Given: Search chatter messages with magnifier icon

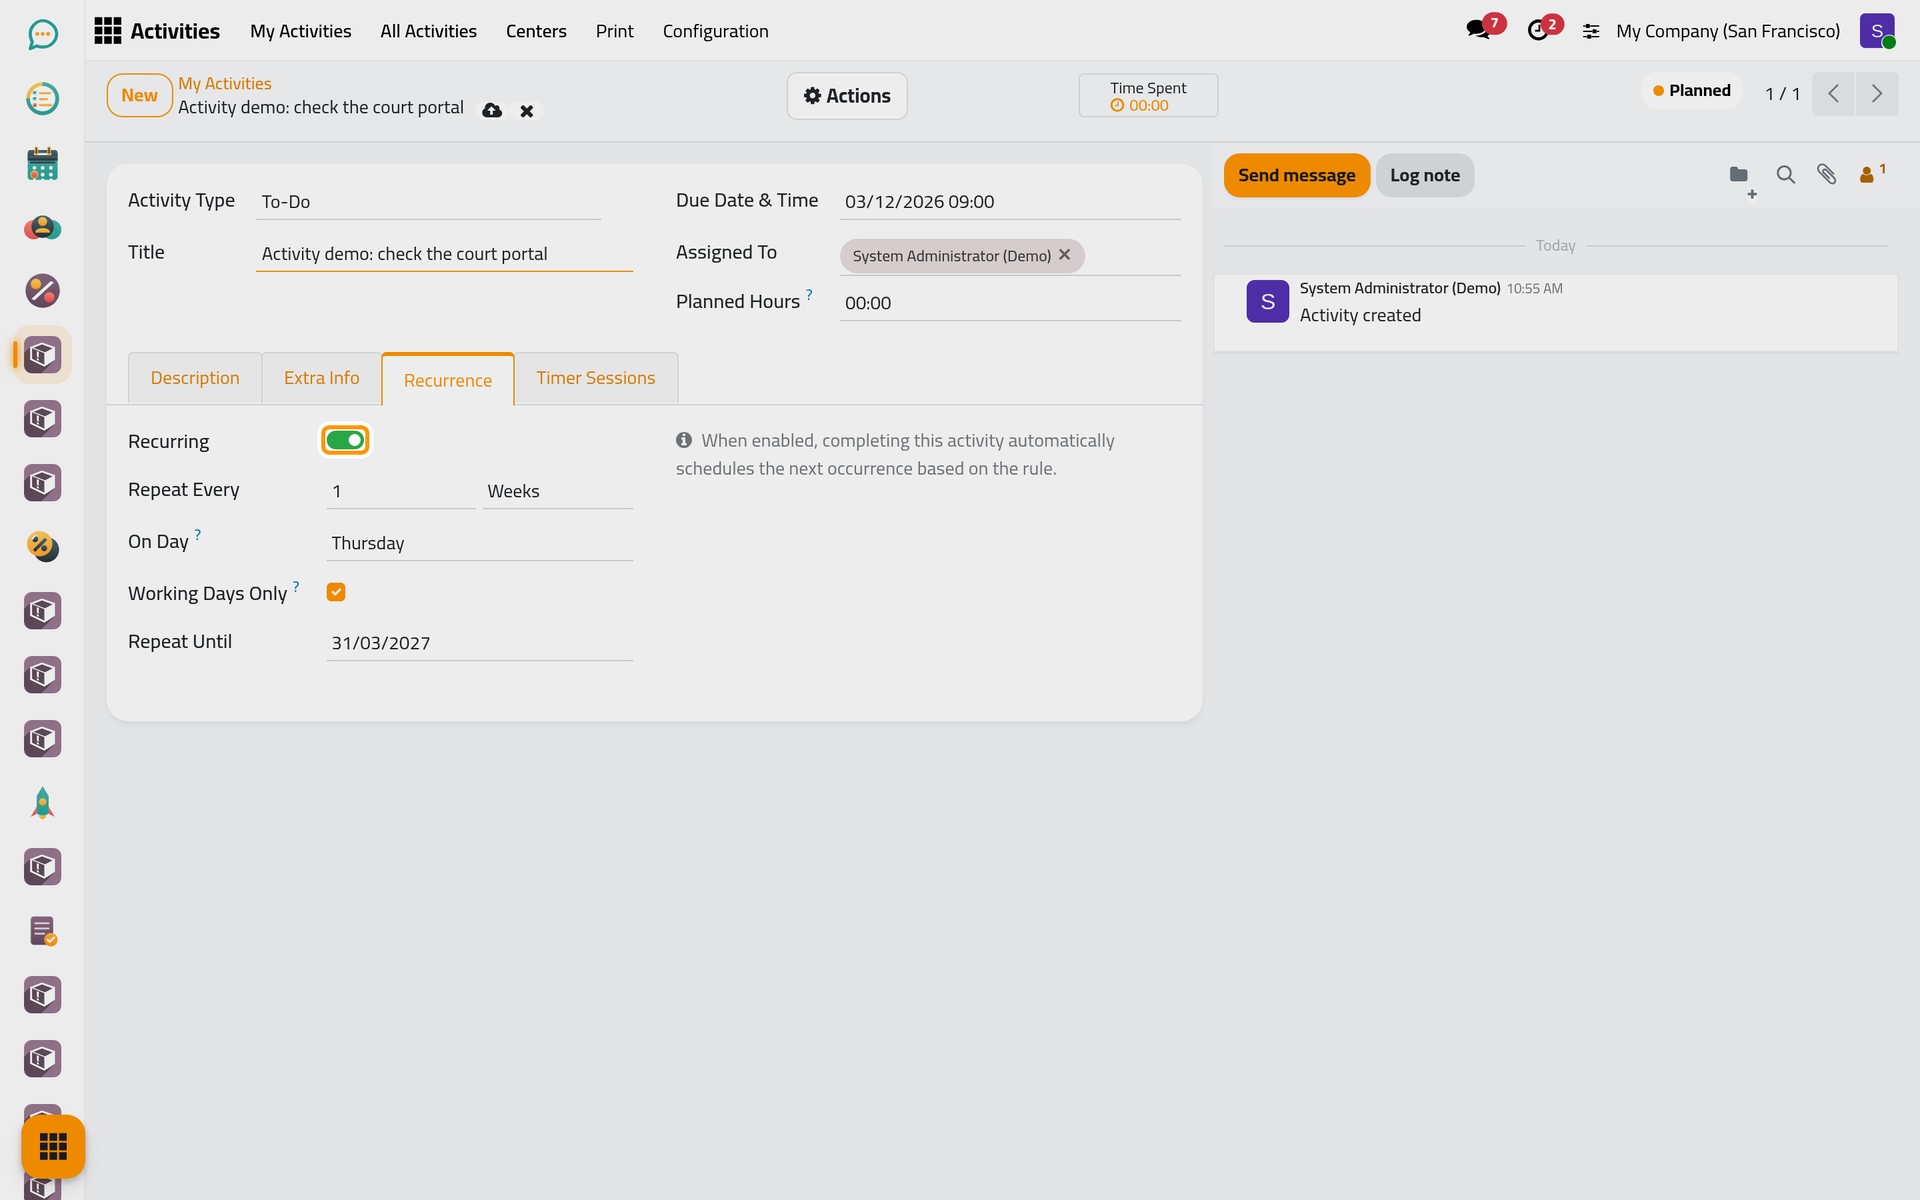Looking at the screenshot, I should point(1785,175).
